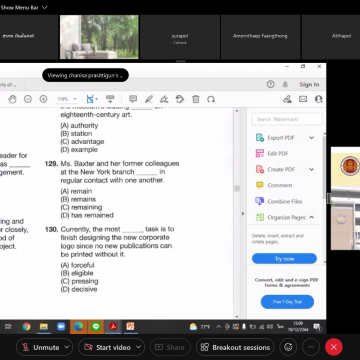360x360 pixels.
Task: Click the Share button
Action: (x=170, y=347)
